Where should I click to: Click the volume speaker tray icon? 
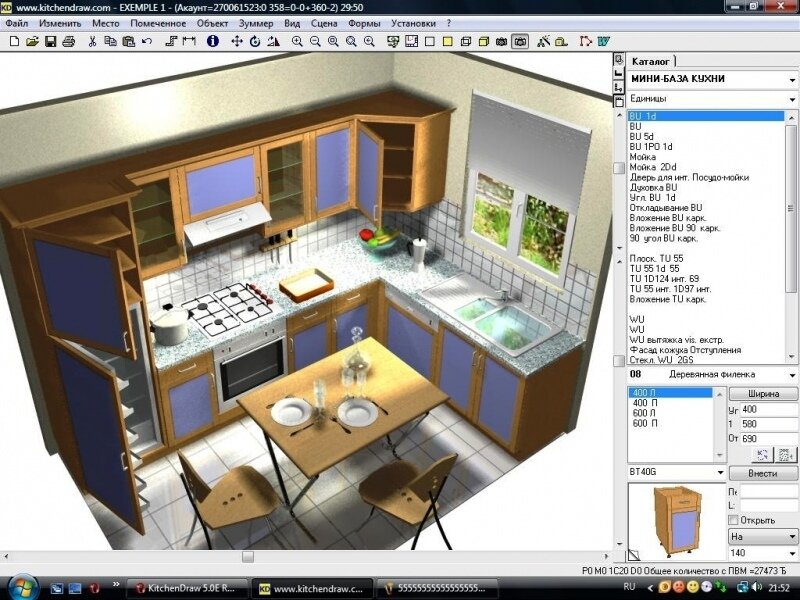[757, 588]
